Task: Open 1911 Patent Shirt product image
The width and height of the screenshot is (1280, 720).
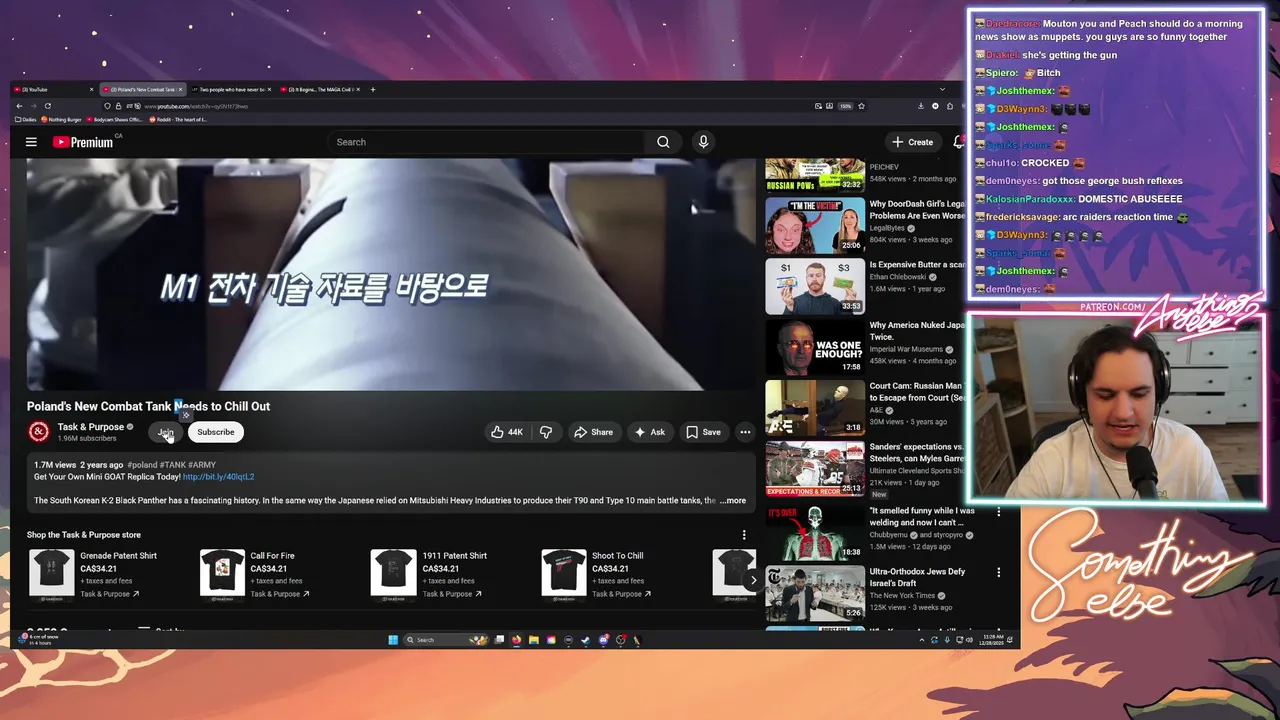Action: (393, 572)
